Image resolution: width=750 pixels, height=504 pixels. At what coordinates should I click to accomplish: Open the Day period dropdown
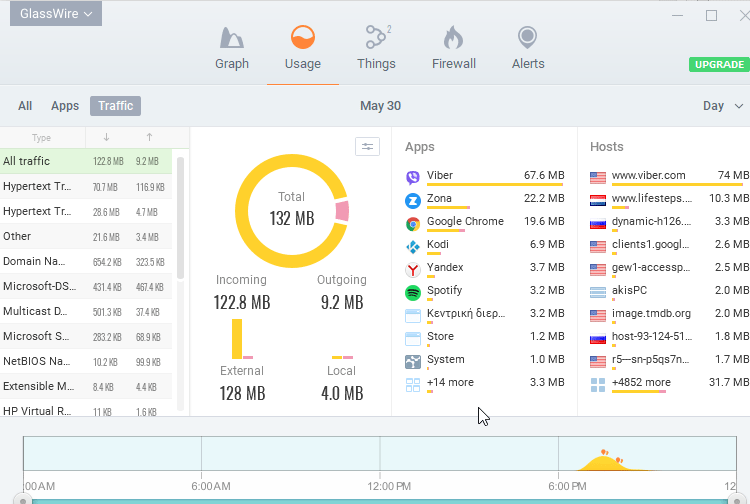coord(723,106)
